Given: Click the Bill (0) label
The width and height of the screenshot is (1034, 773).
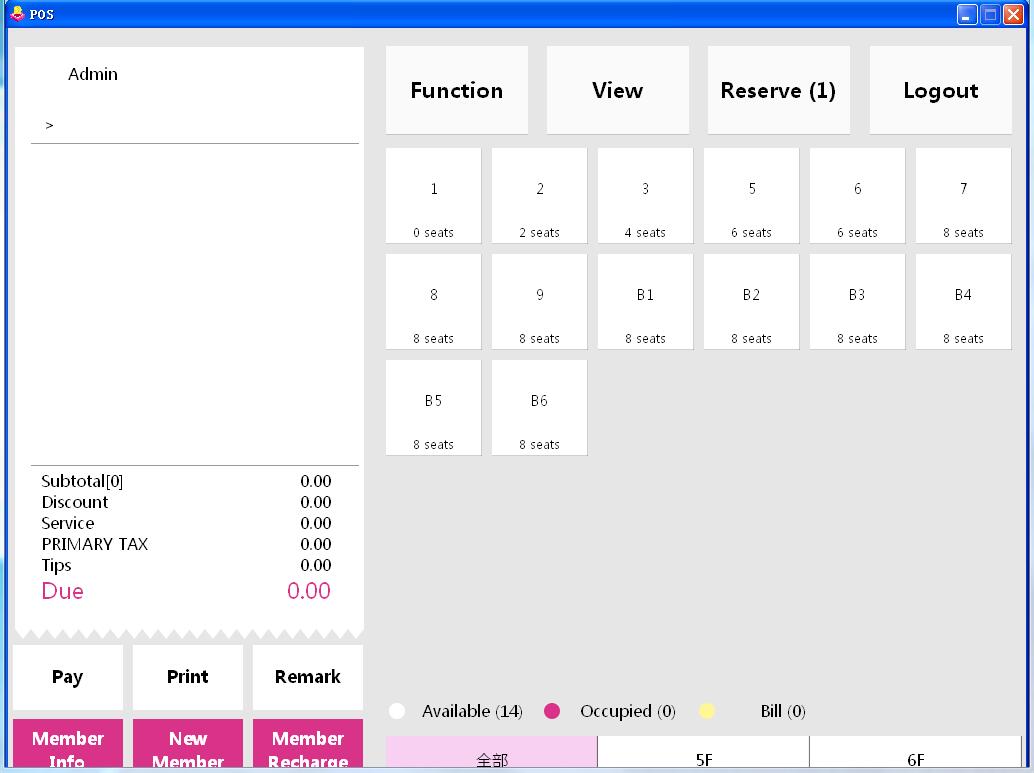Looking at the screenshot, I should click(x=783, y=711).
